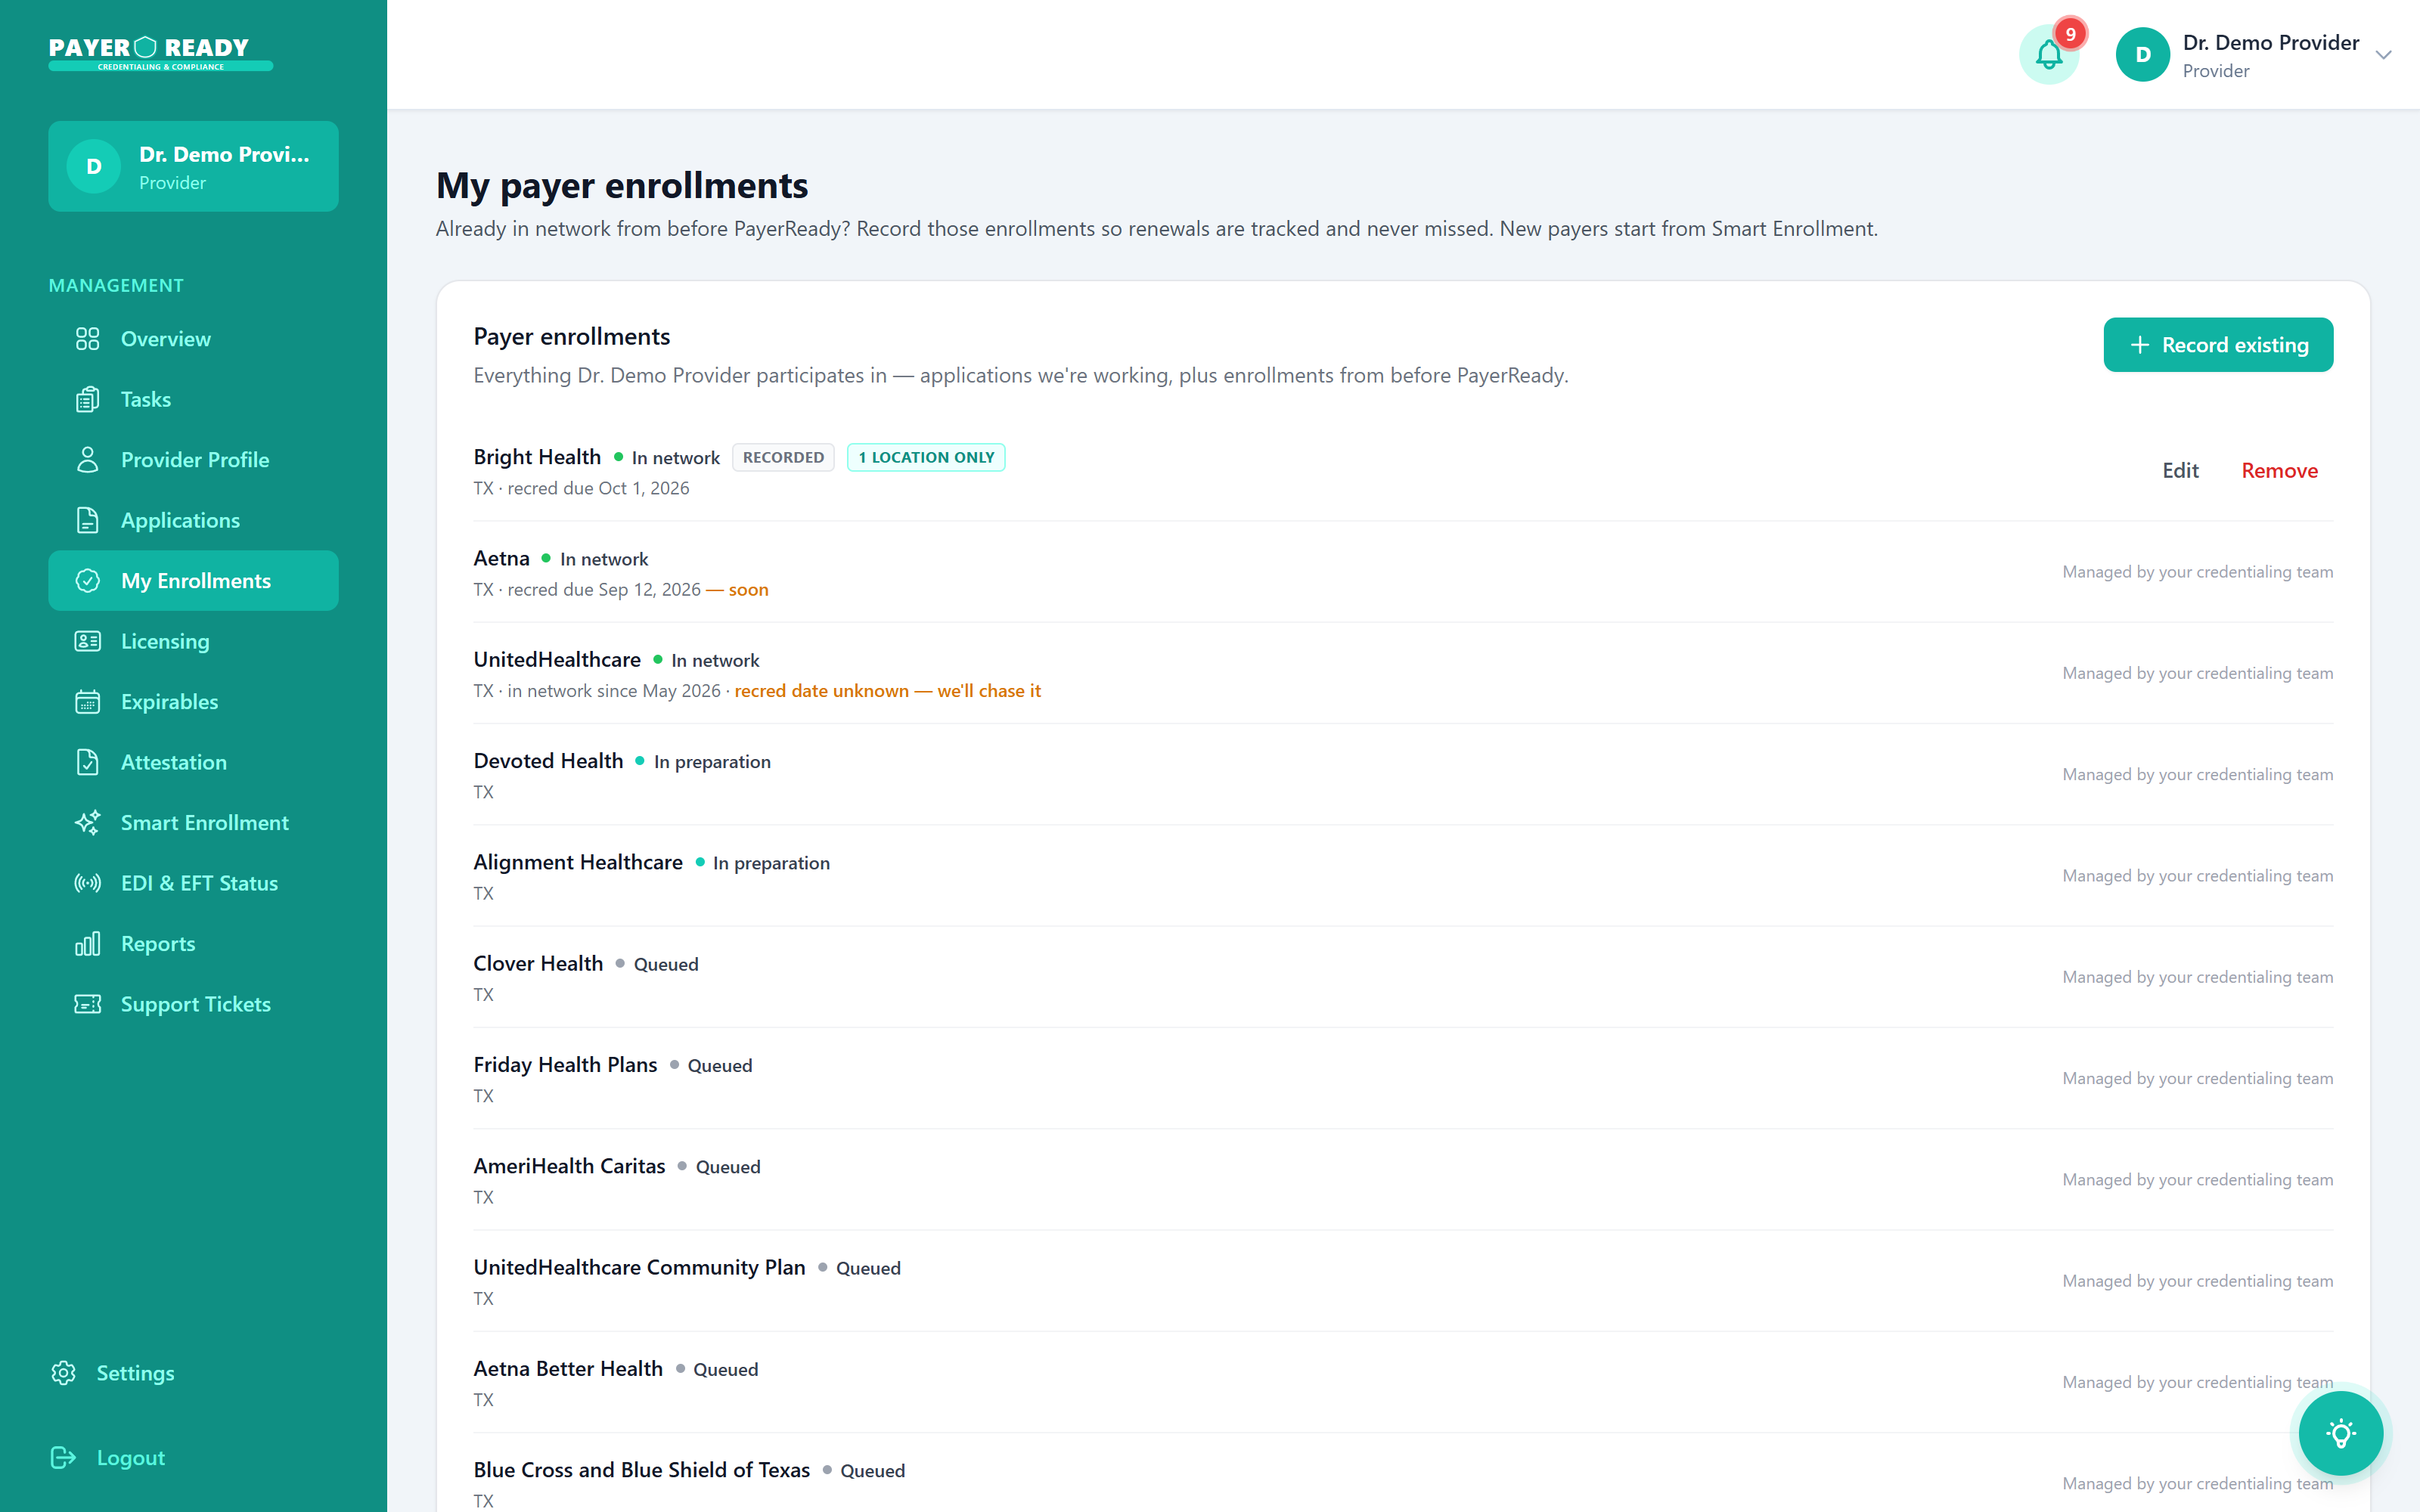
Task: Click the UnitedHealthcare payer name
Action: coord(557,660)
